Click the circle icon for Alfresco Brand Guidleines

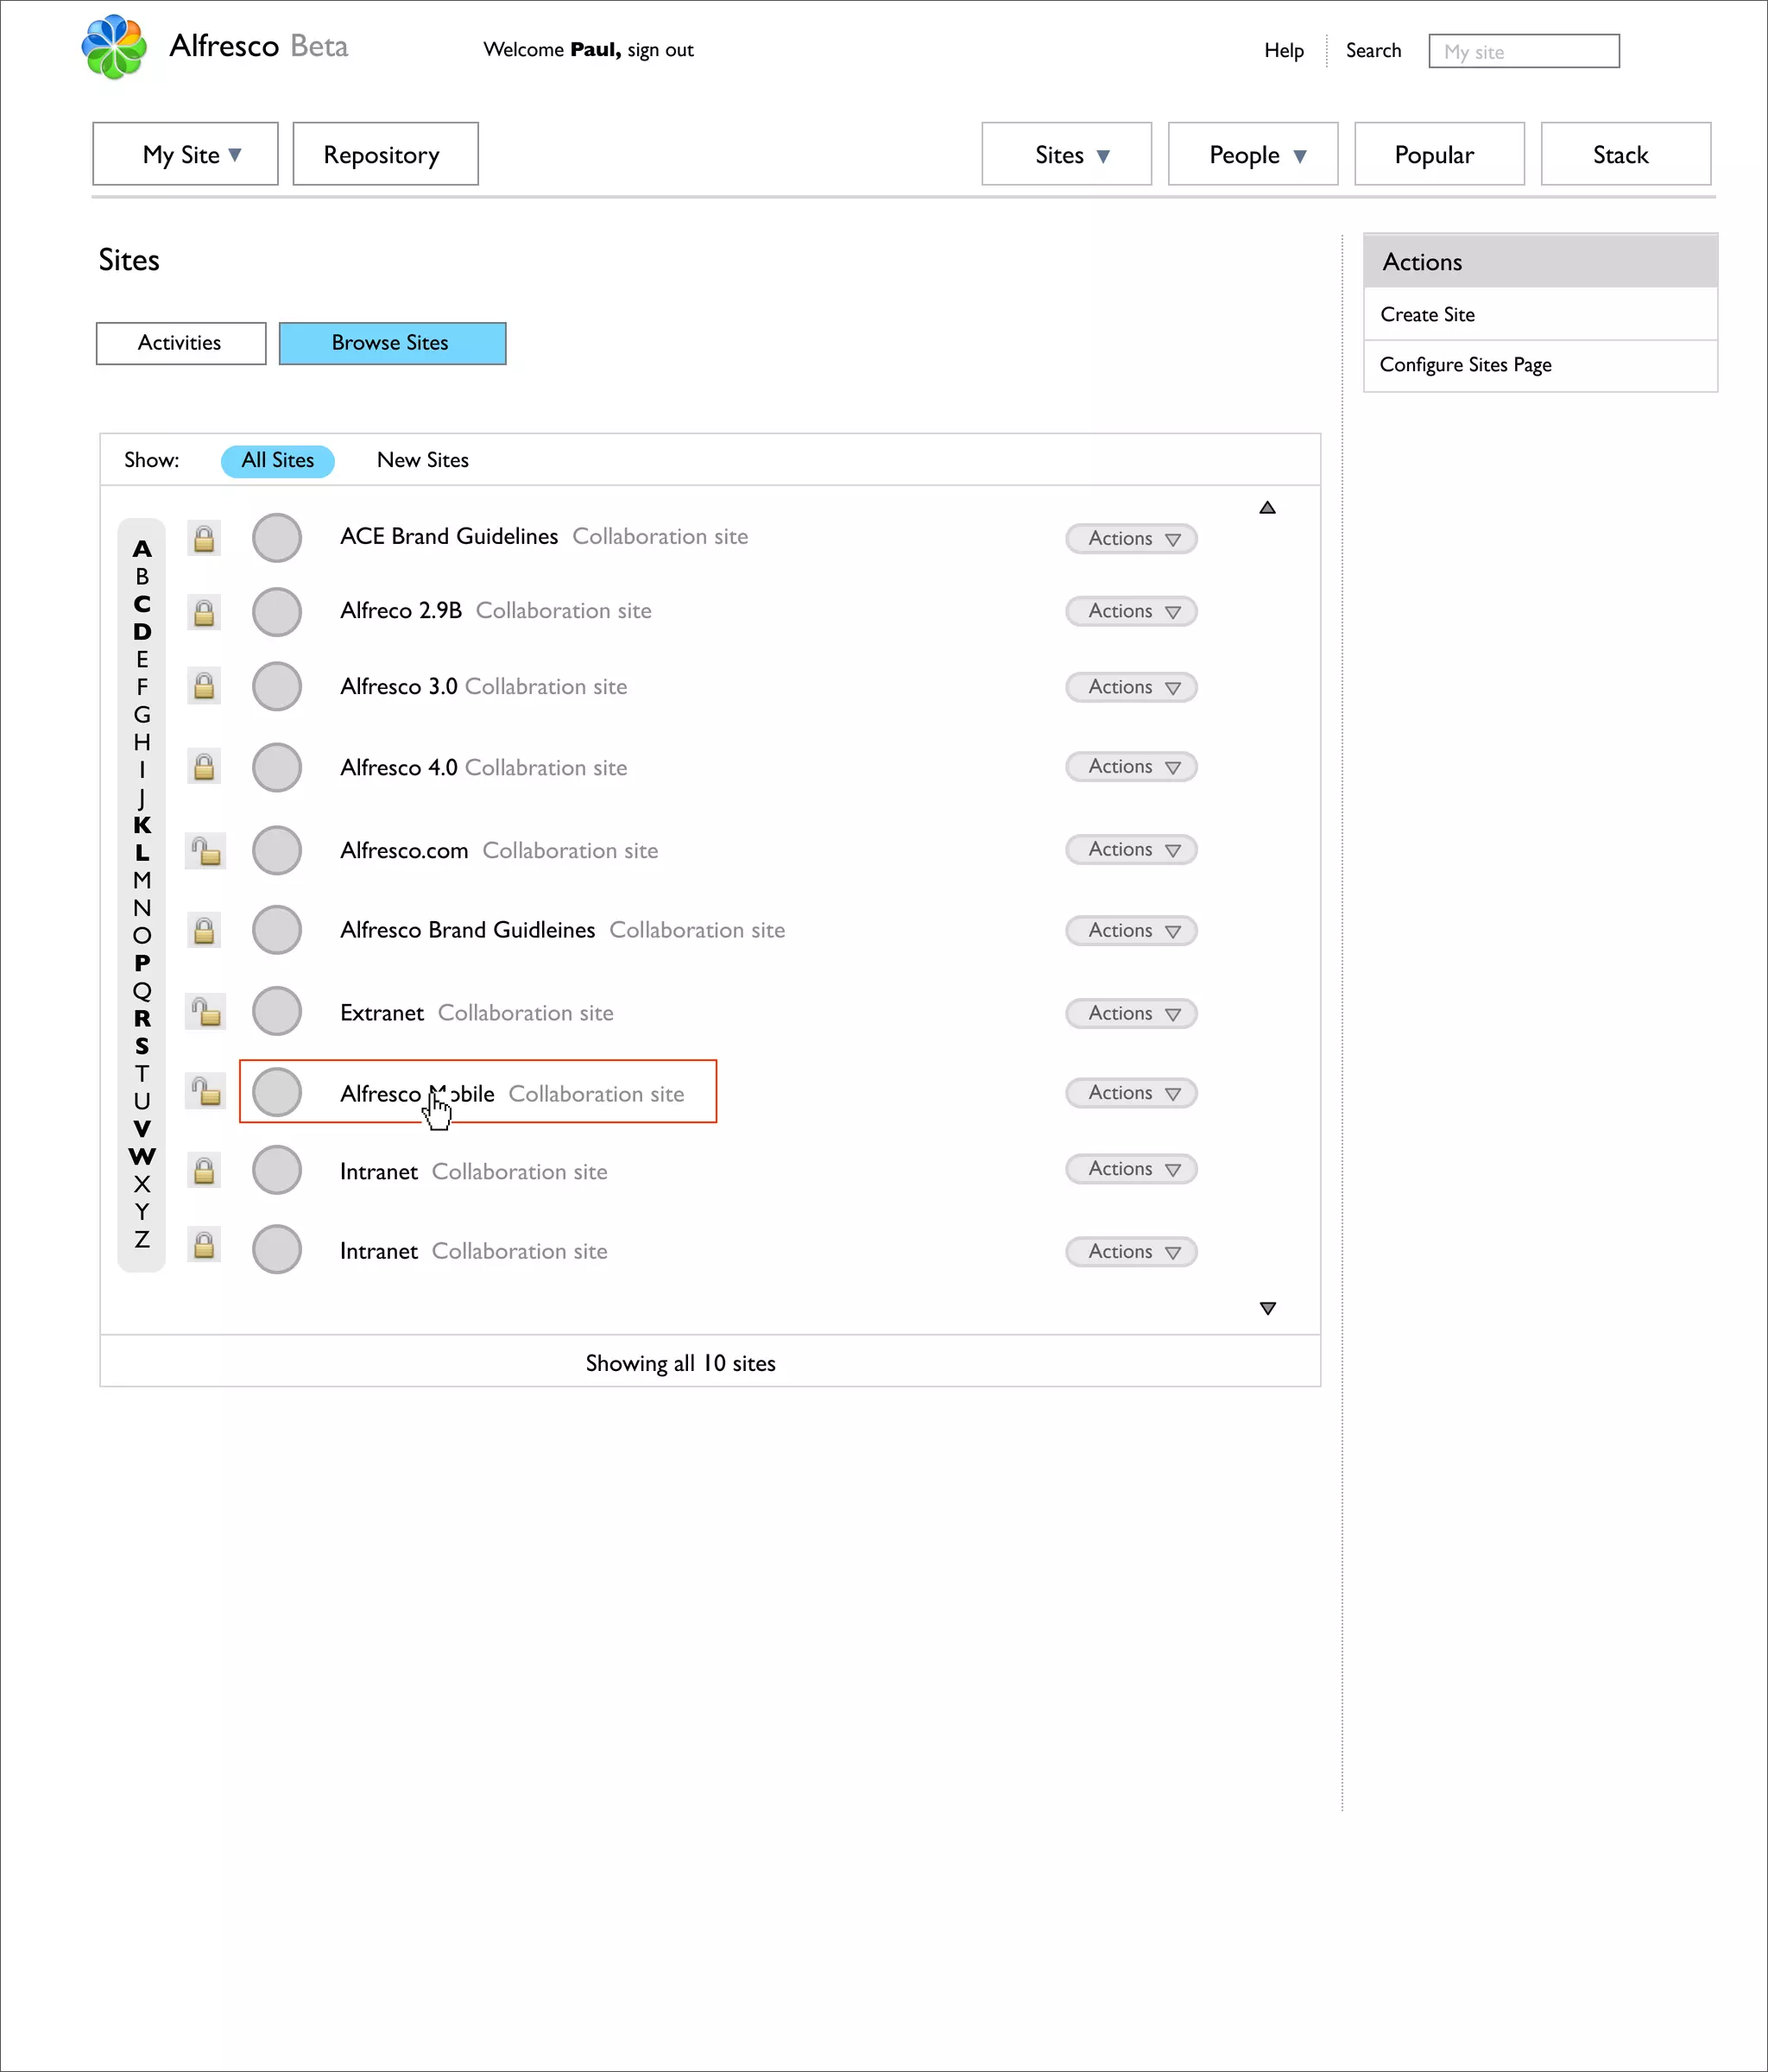pos(277,930)
